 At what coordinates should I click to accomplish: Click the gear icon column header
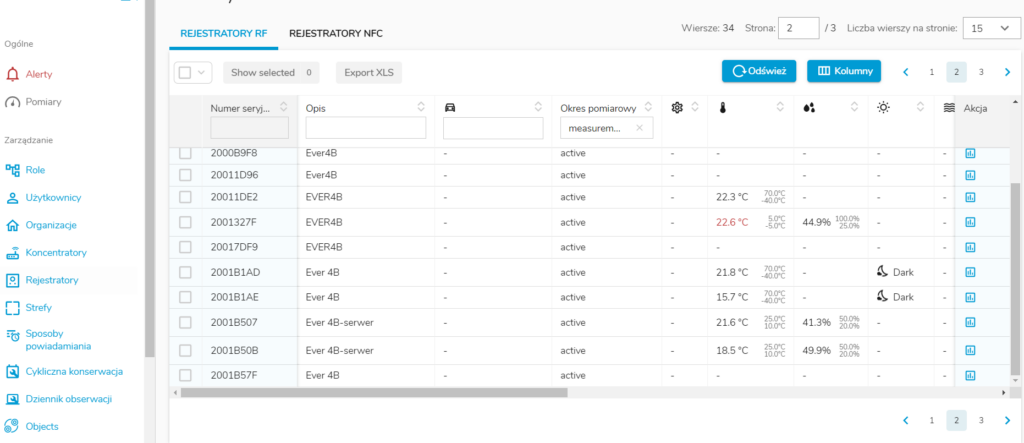tap(677, 107)
